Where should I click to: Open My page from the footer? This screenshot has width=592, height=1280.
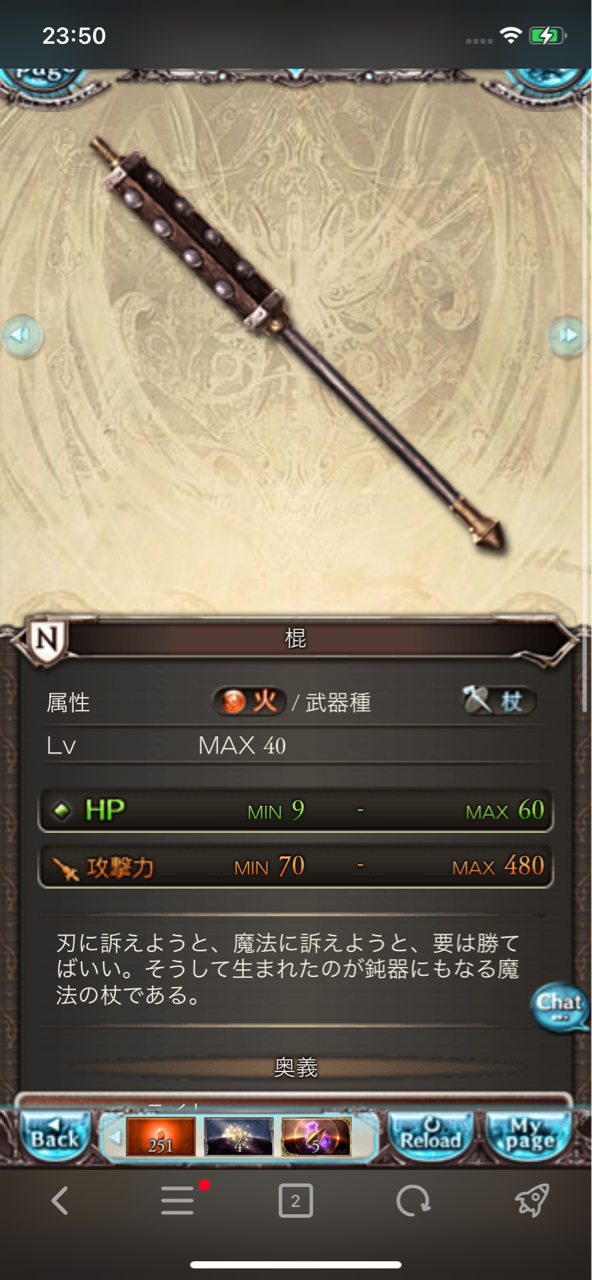526,1133
